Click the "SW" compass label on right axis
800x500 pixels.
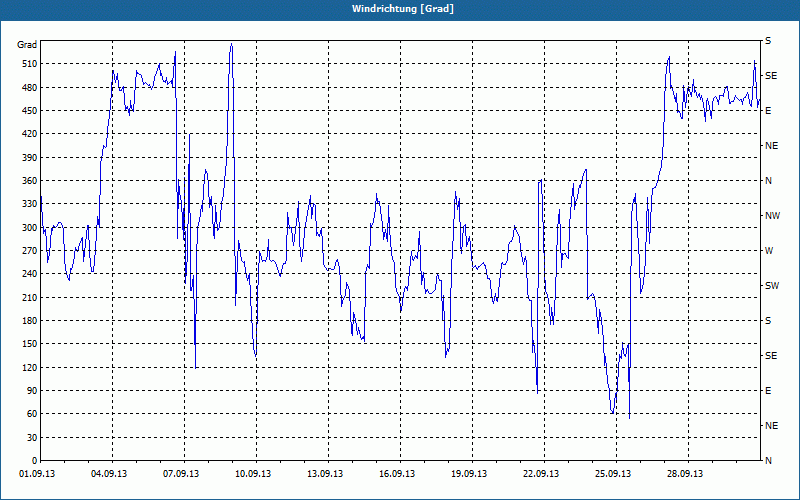tap(772, 286)
